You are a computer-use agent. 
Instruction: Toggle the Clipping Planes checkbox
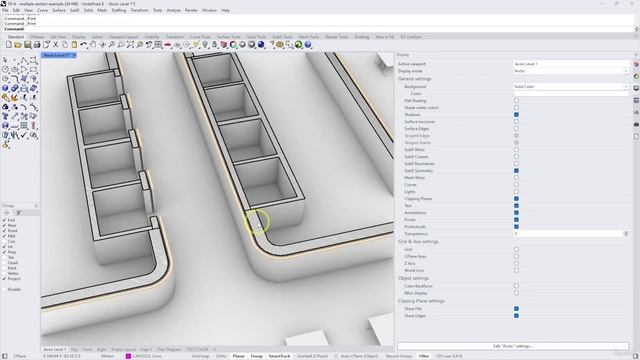pyautogui.click(x=516, y=199)
